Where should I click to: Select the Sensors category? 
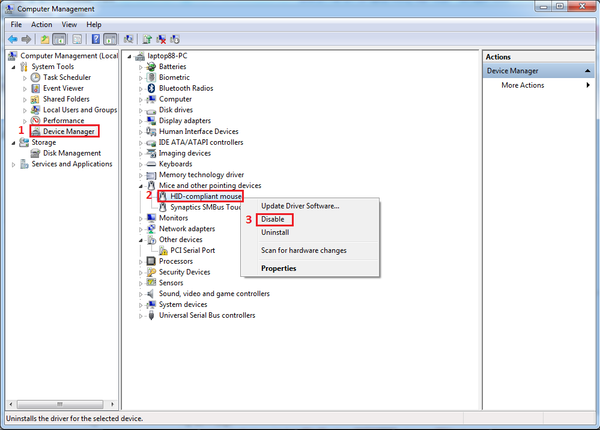[x=171, y=283]
